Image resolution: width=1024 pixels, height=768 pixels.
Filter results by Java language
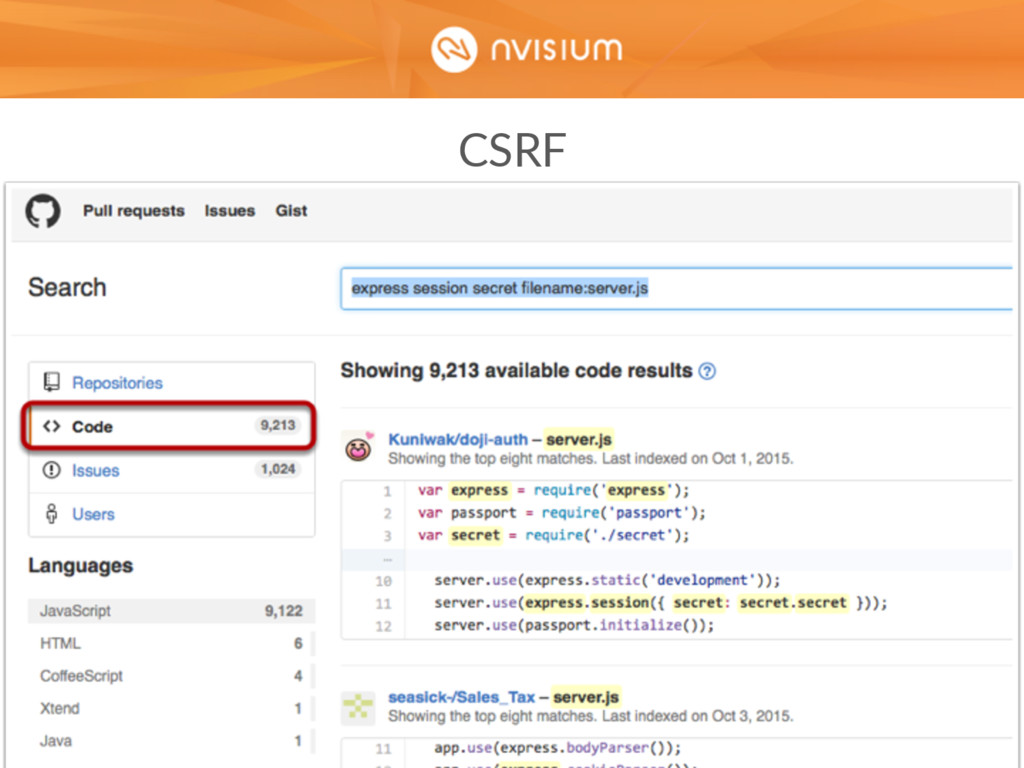click(x=172, y=741)
